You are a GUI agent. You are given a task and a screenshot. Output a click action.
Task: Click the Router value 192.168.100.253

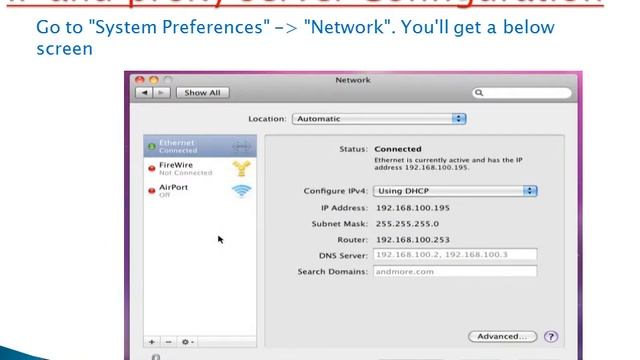(x=413, y=240)
